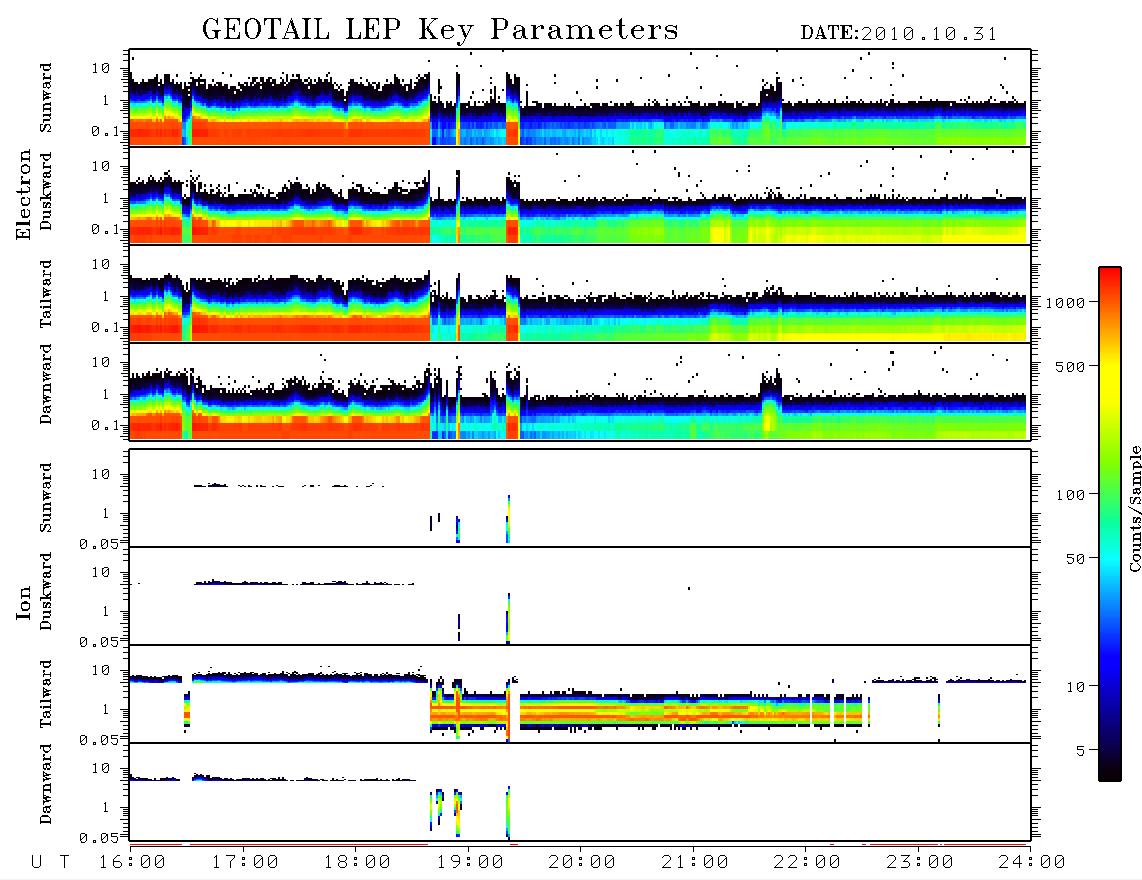The height and width of the screenshot is (880, 1142).
Task: Click the 23:00 time axis label
Action: 920,863
